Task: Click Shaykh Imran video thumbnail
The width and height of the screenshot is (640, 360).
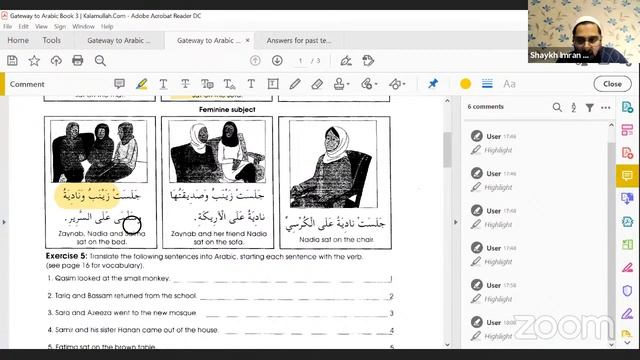Action: [x=584, y=31]
